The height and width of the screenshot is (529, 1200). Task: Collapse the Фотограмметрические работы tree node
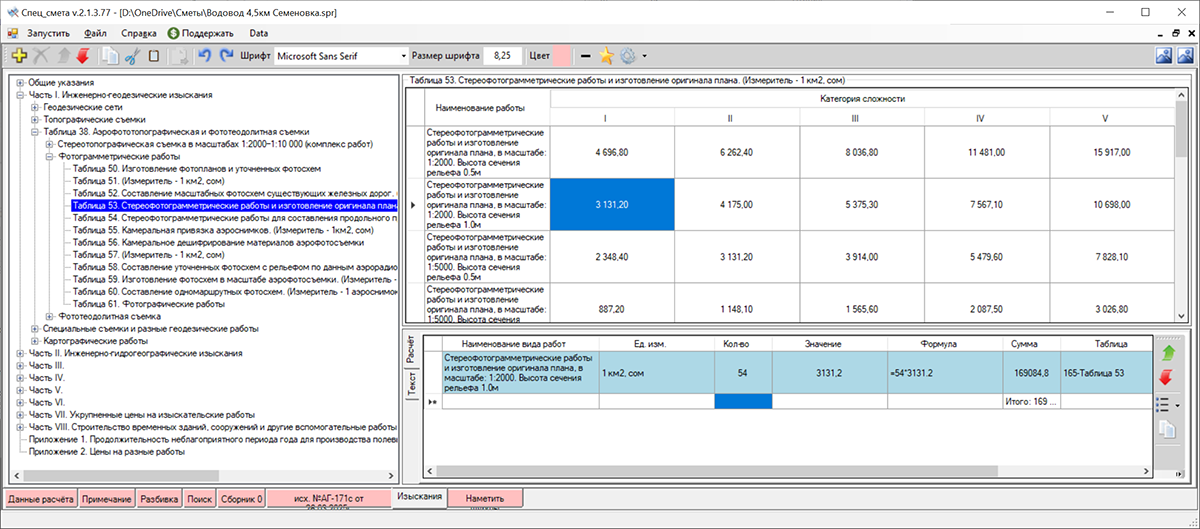[x=50, y=157]
